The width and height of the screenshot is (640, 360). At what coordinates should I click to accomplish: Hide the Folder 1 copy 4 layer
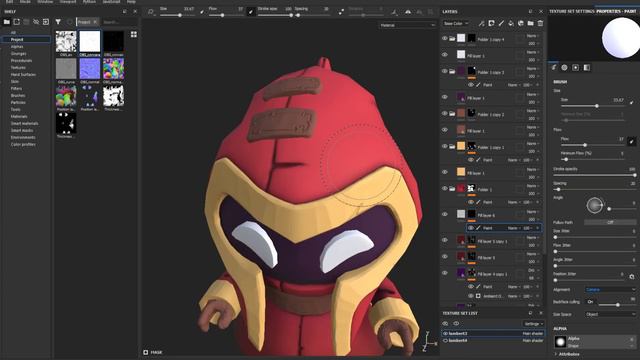coord(445,38)
